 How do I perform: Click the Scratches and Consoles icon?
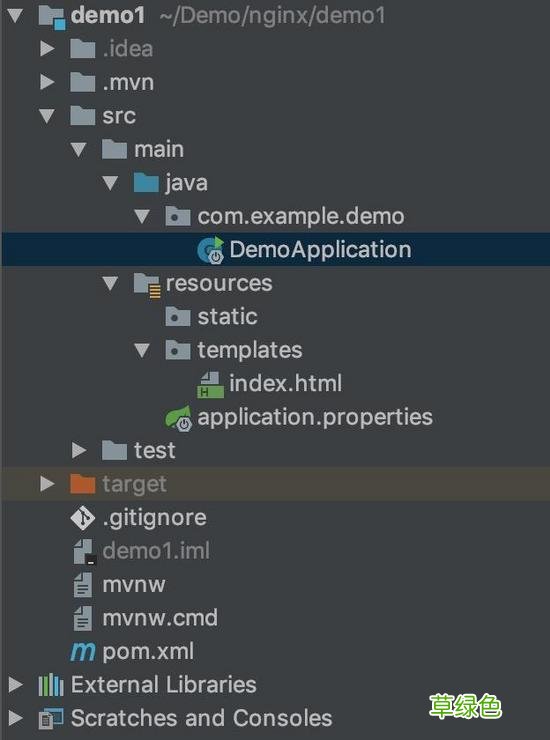coord(51,718)
